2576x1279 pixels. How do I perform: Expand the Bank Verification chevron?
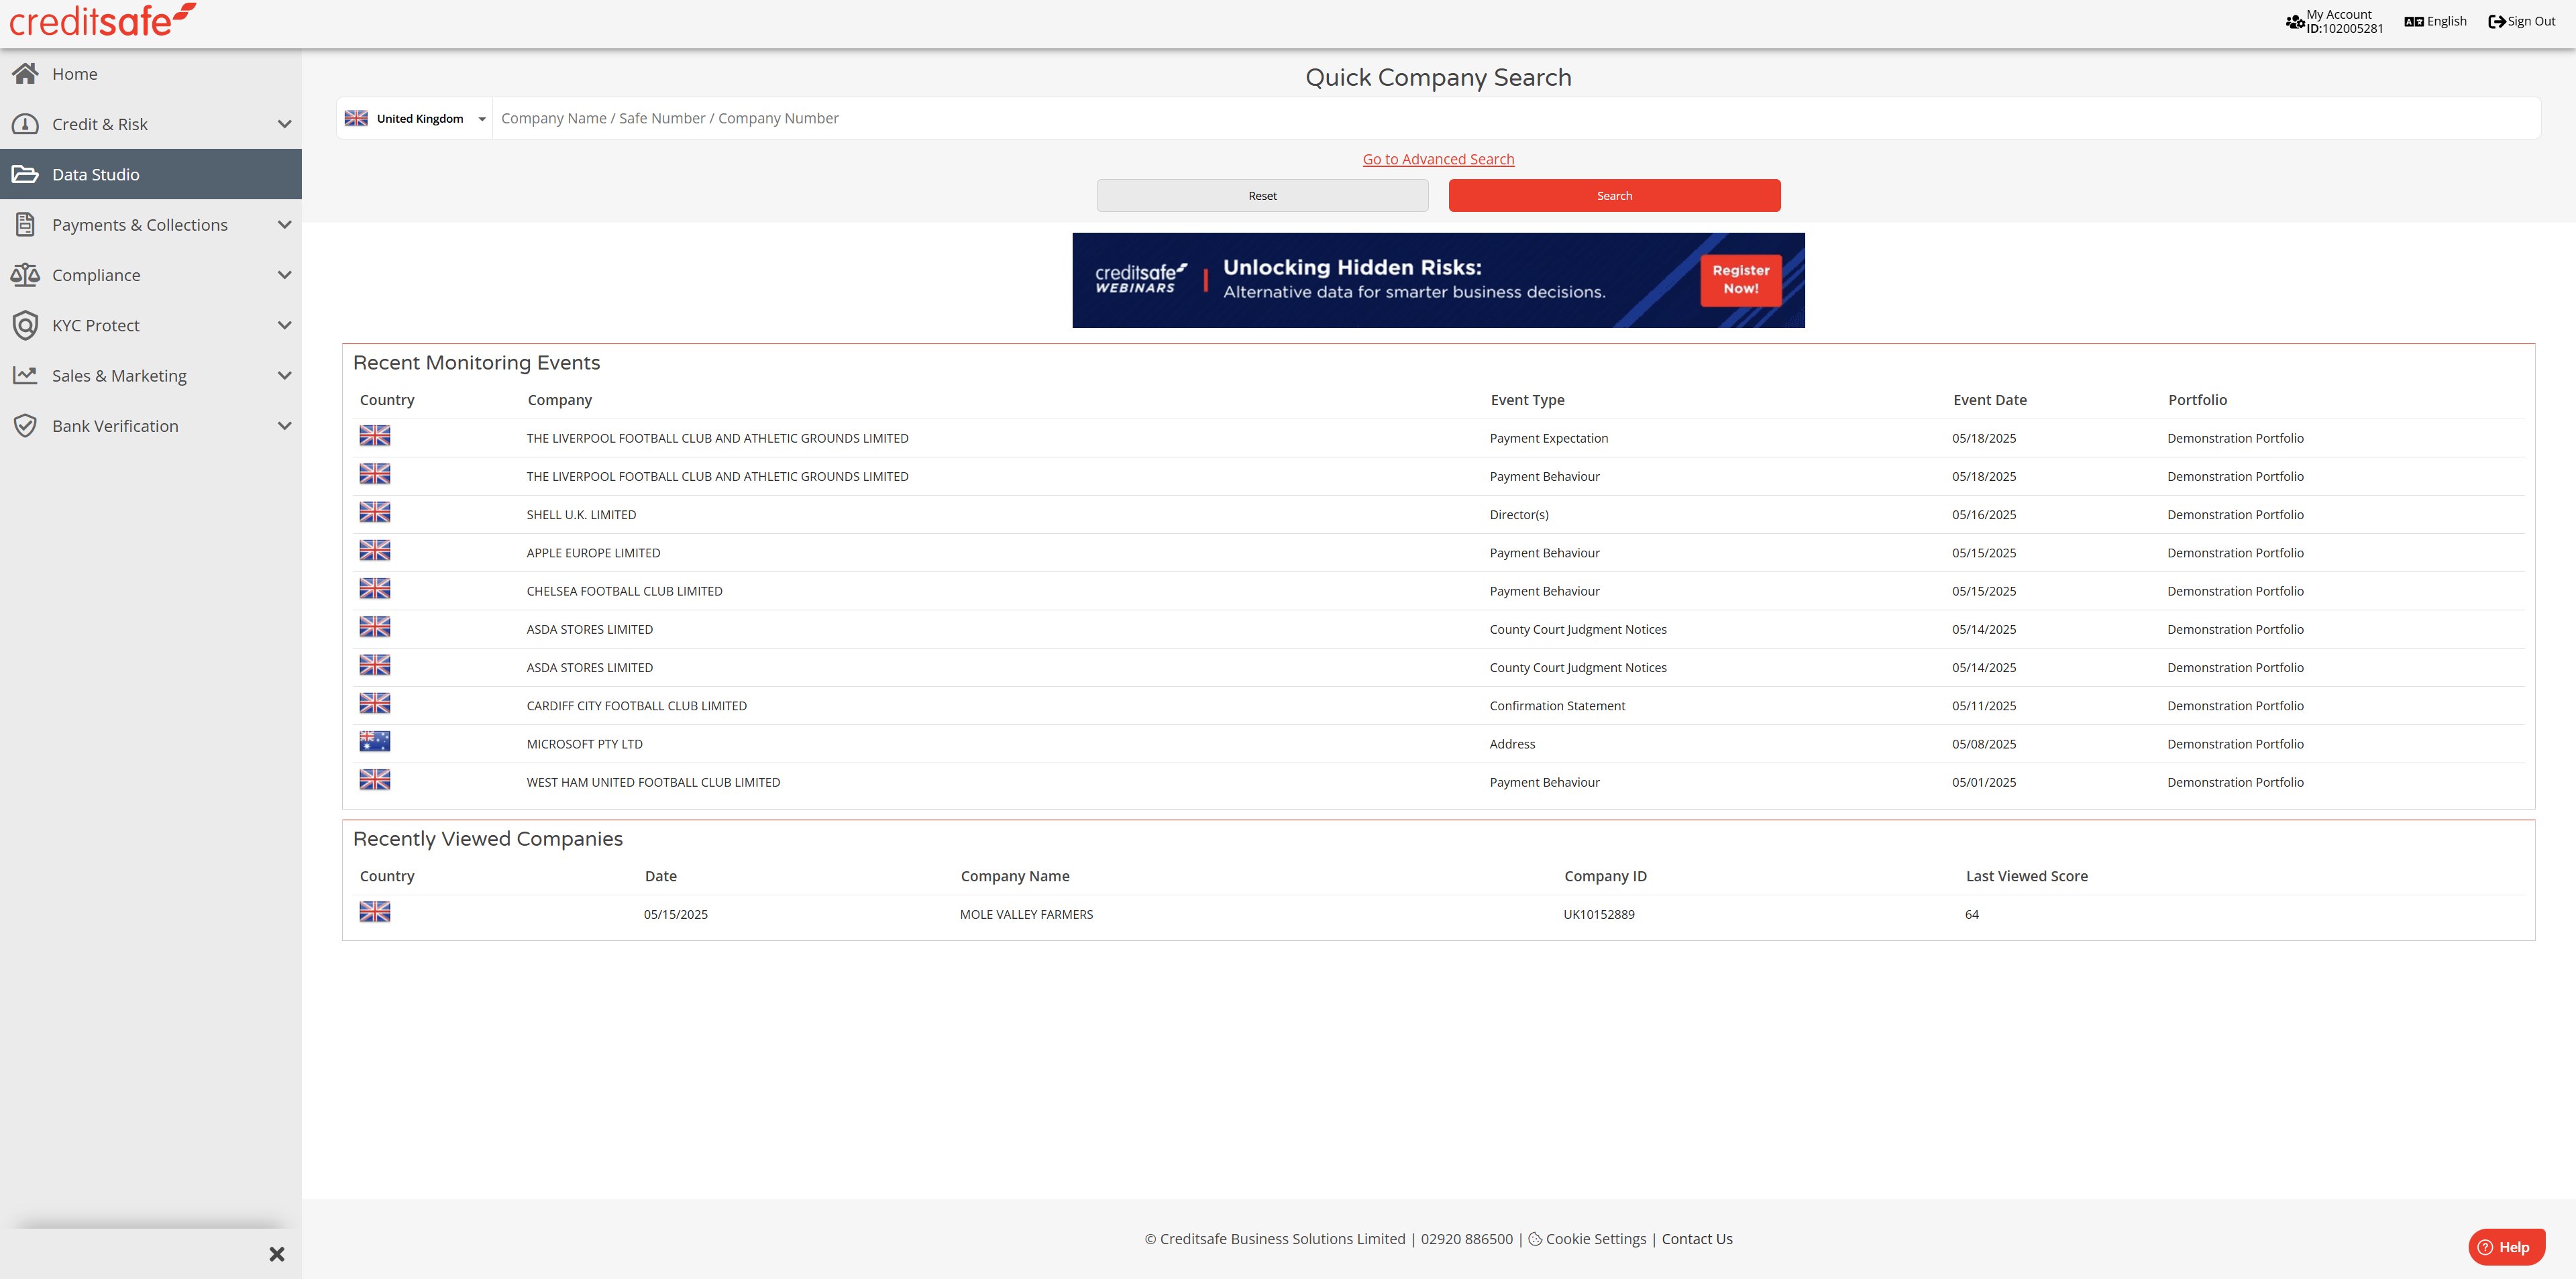[284, 426]
